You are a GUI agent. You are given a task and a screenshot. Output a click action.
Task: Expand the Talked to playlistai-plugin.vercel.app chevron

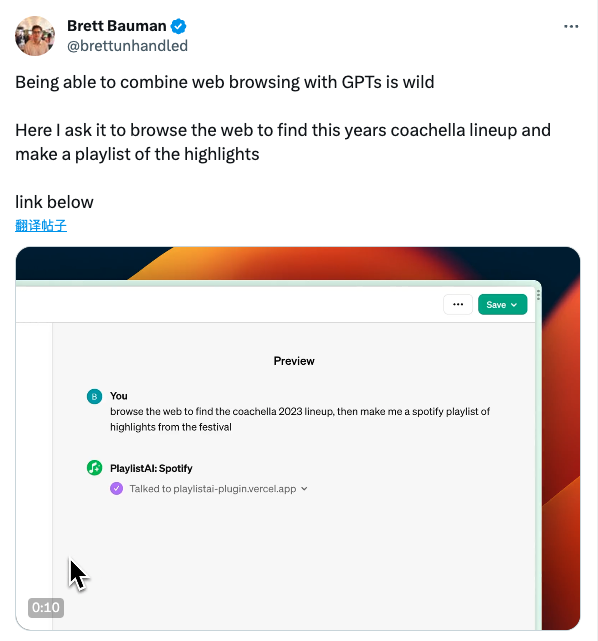coord(304,489)
